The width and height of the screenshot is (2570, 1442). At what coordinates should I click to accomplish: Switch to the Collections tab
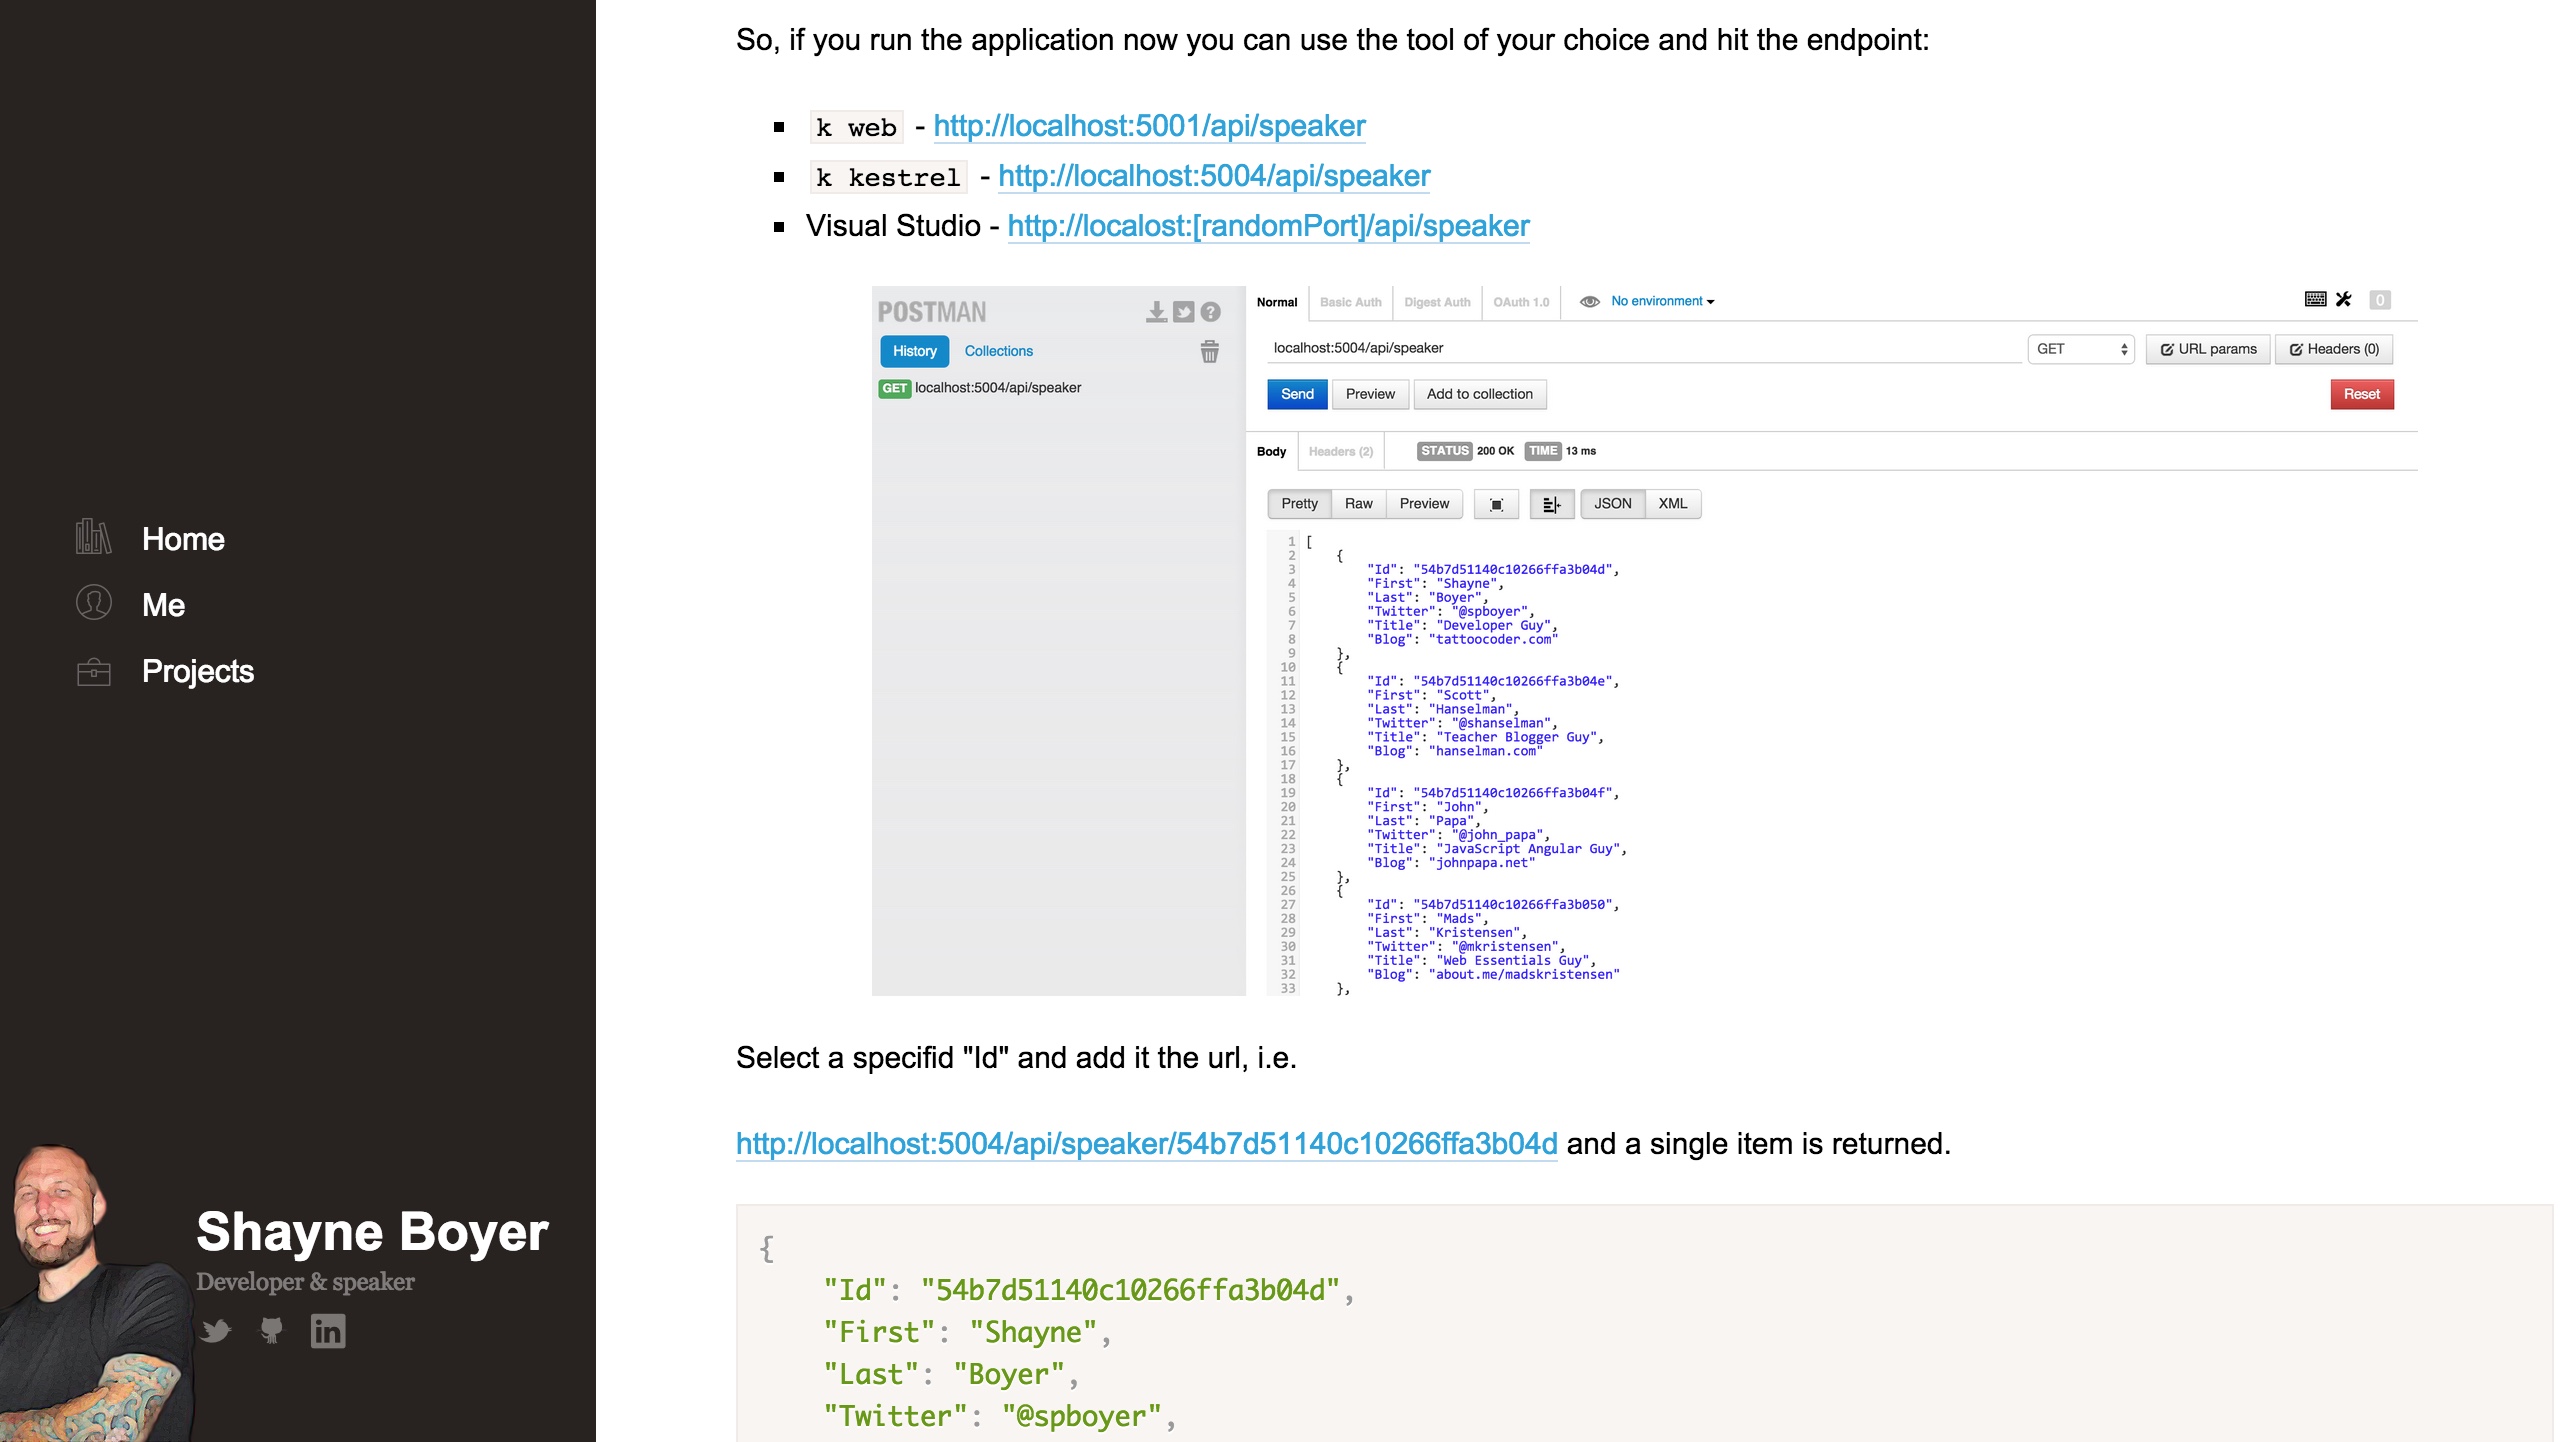point(998,351)
